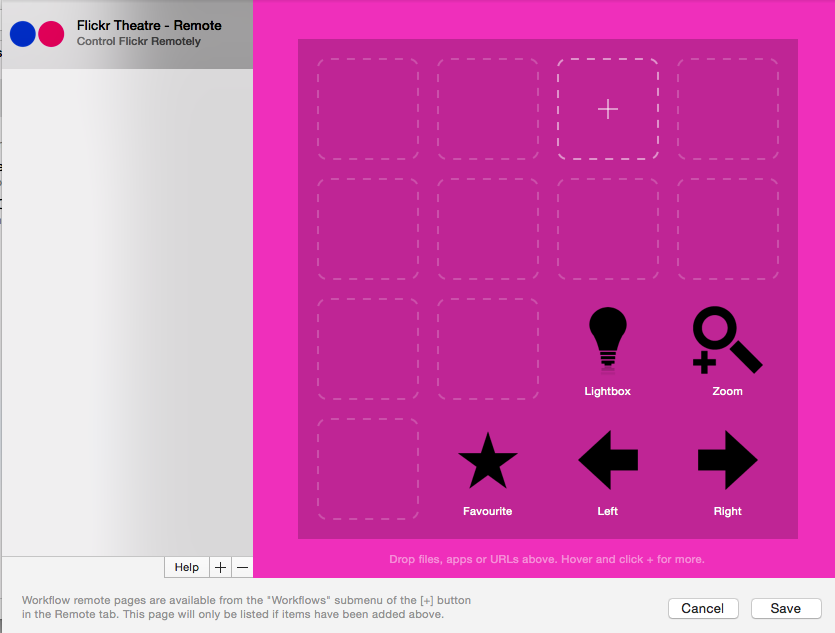Click the minus button to remove workflow
Image resolution: width=835 pixels, height=633 pixels.
pyautogui.click(x=242, y=567)
